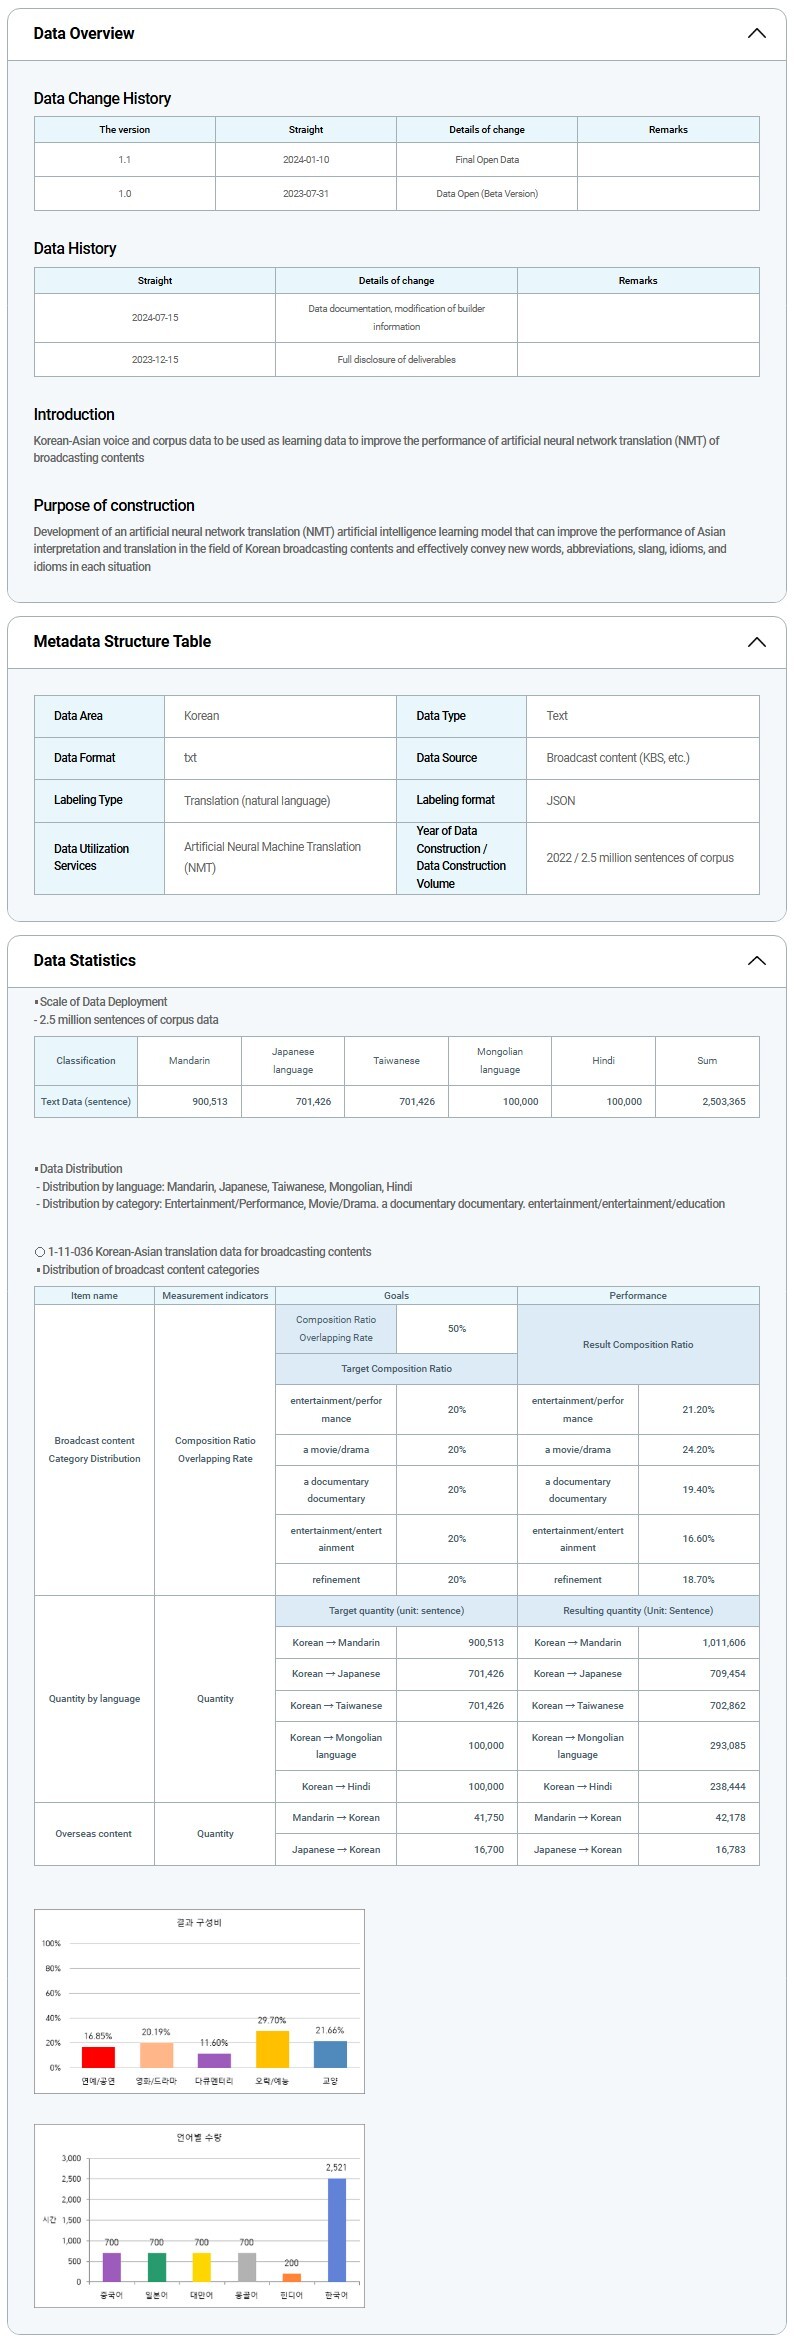Select the Data Statistics panel title
The height and width of the screenshot is (2344, 794).
85,961
